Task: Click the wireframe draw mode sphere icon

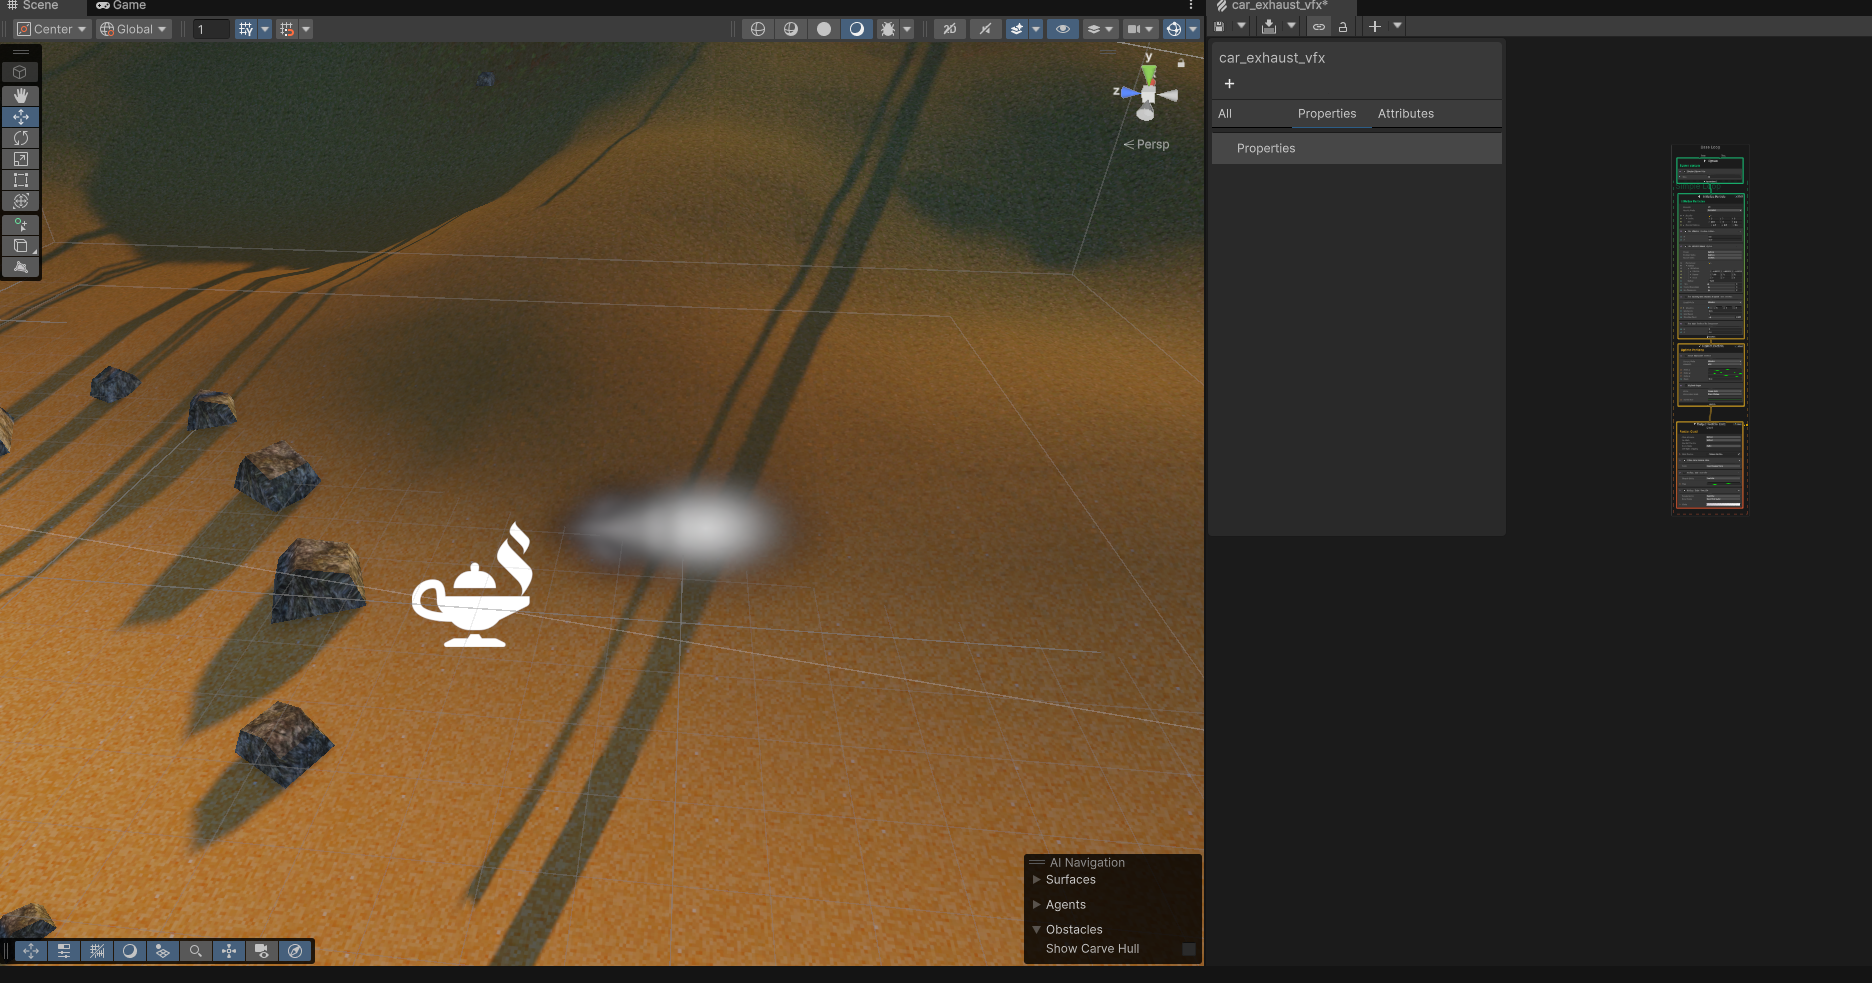Action: click(758, 29)
